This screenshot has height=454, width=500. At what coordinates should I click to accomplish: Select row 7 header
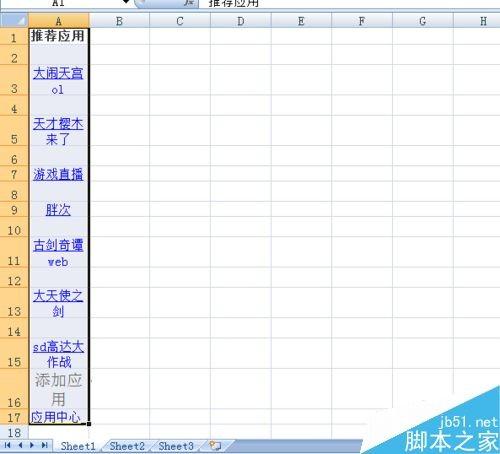[14, 174]
